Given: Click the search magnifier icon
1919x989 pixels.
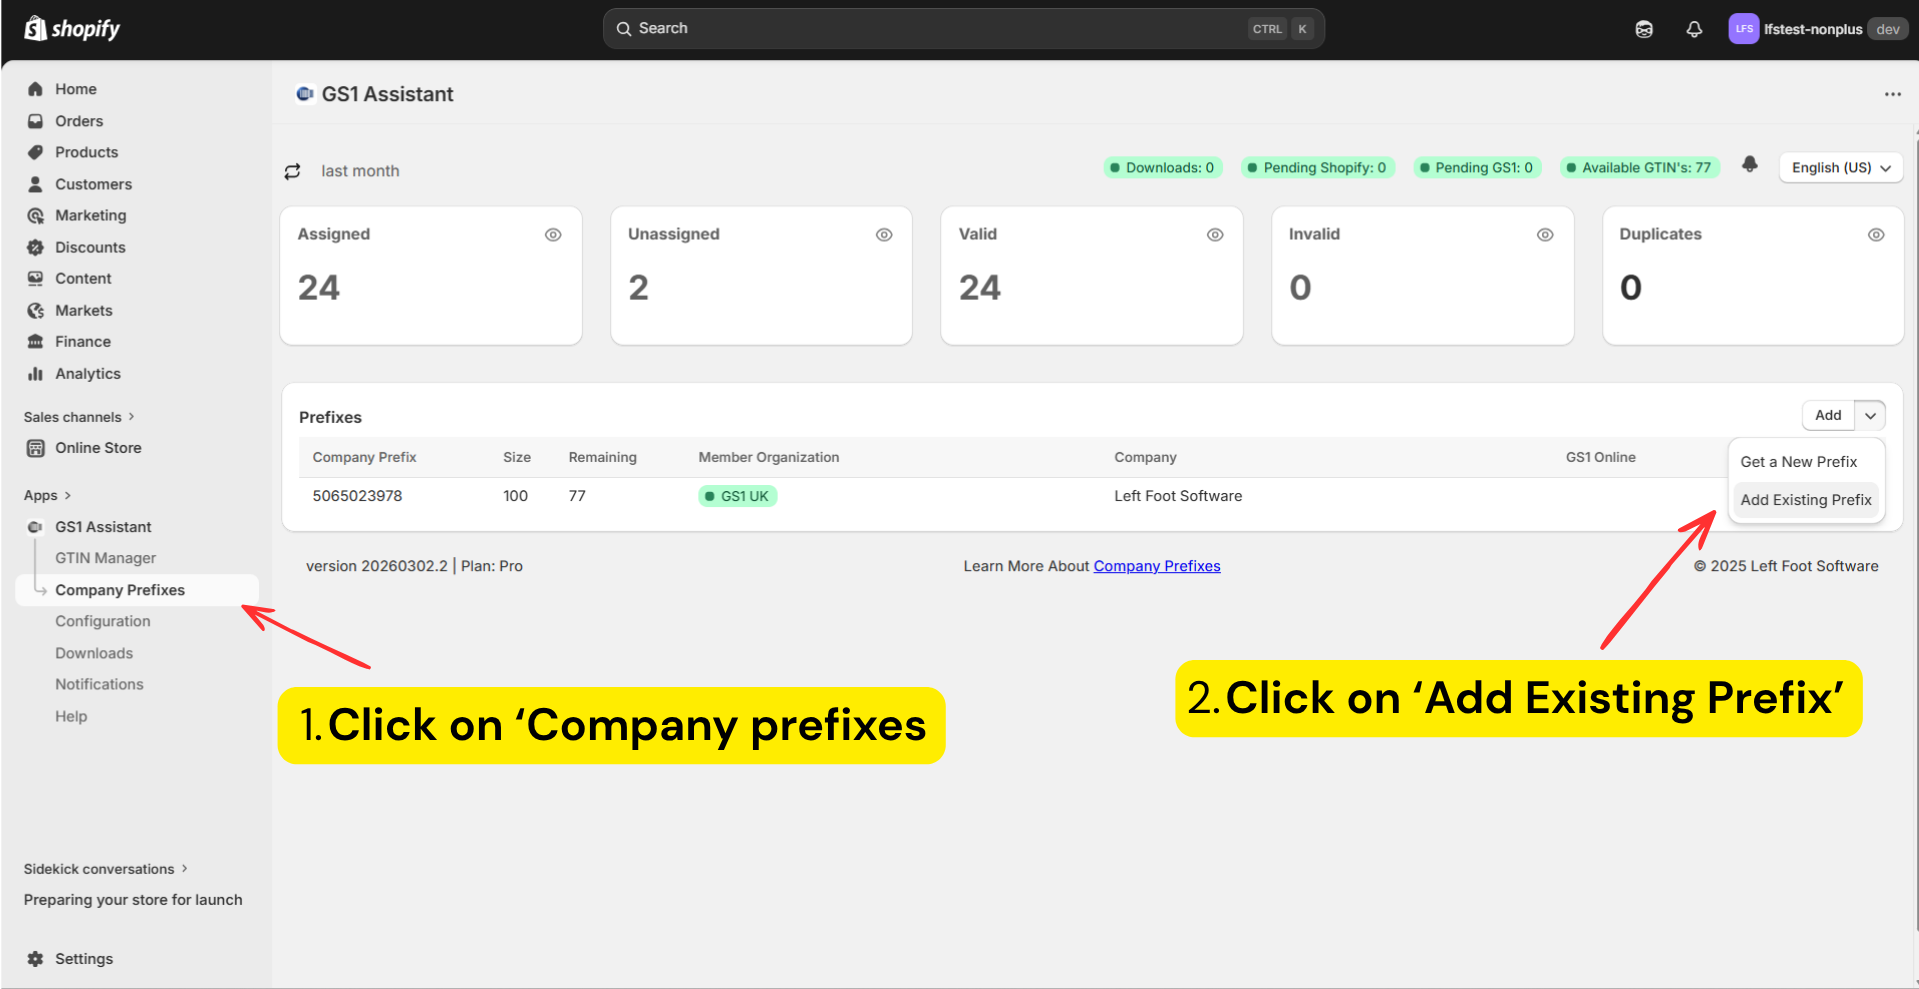Looking at the screenshot, I should [624, 29].
